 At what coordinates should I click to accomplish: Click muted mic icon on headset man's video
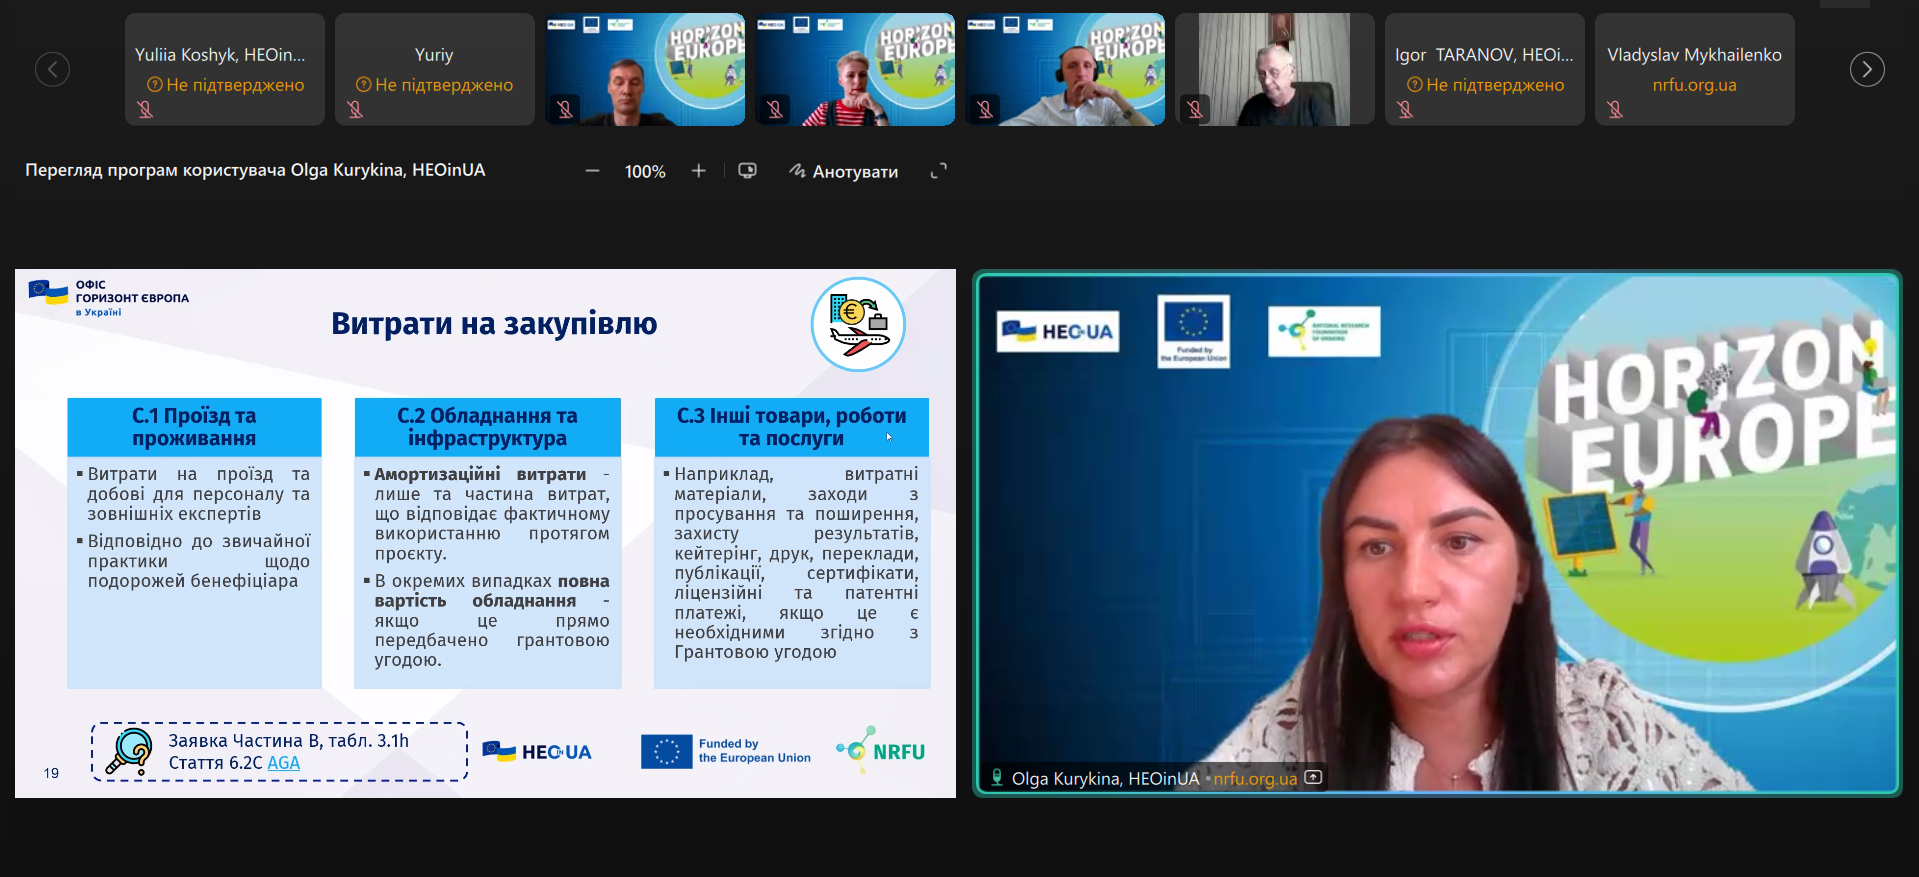pos(985,109)
